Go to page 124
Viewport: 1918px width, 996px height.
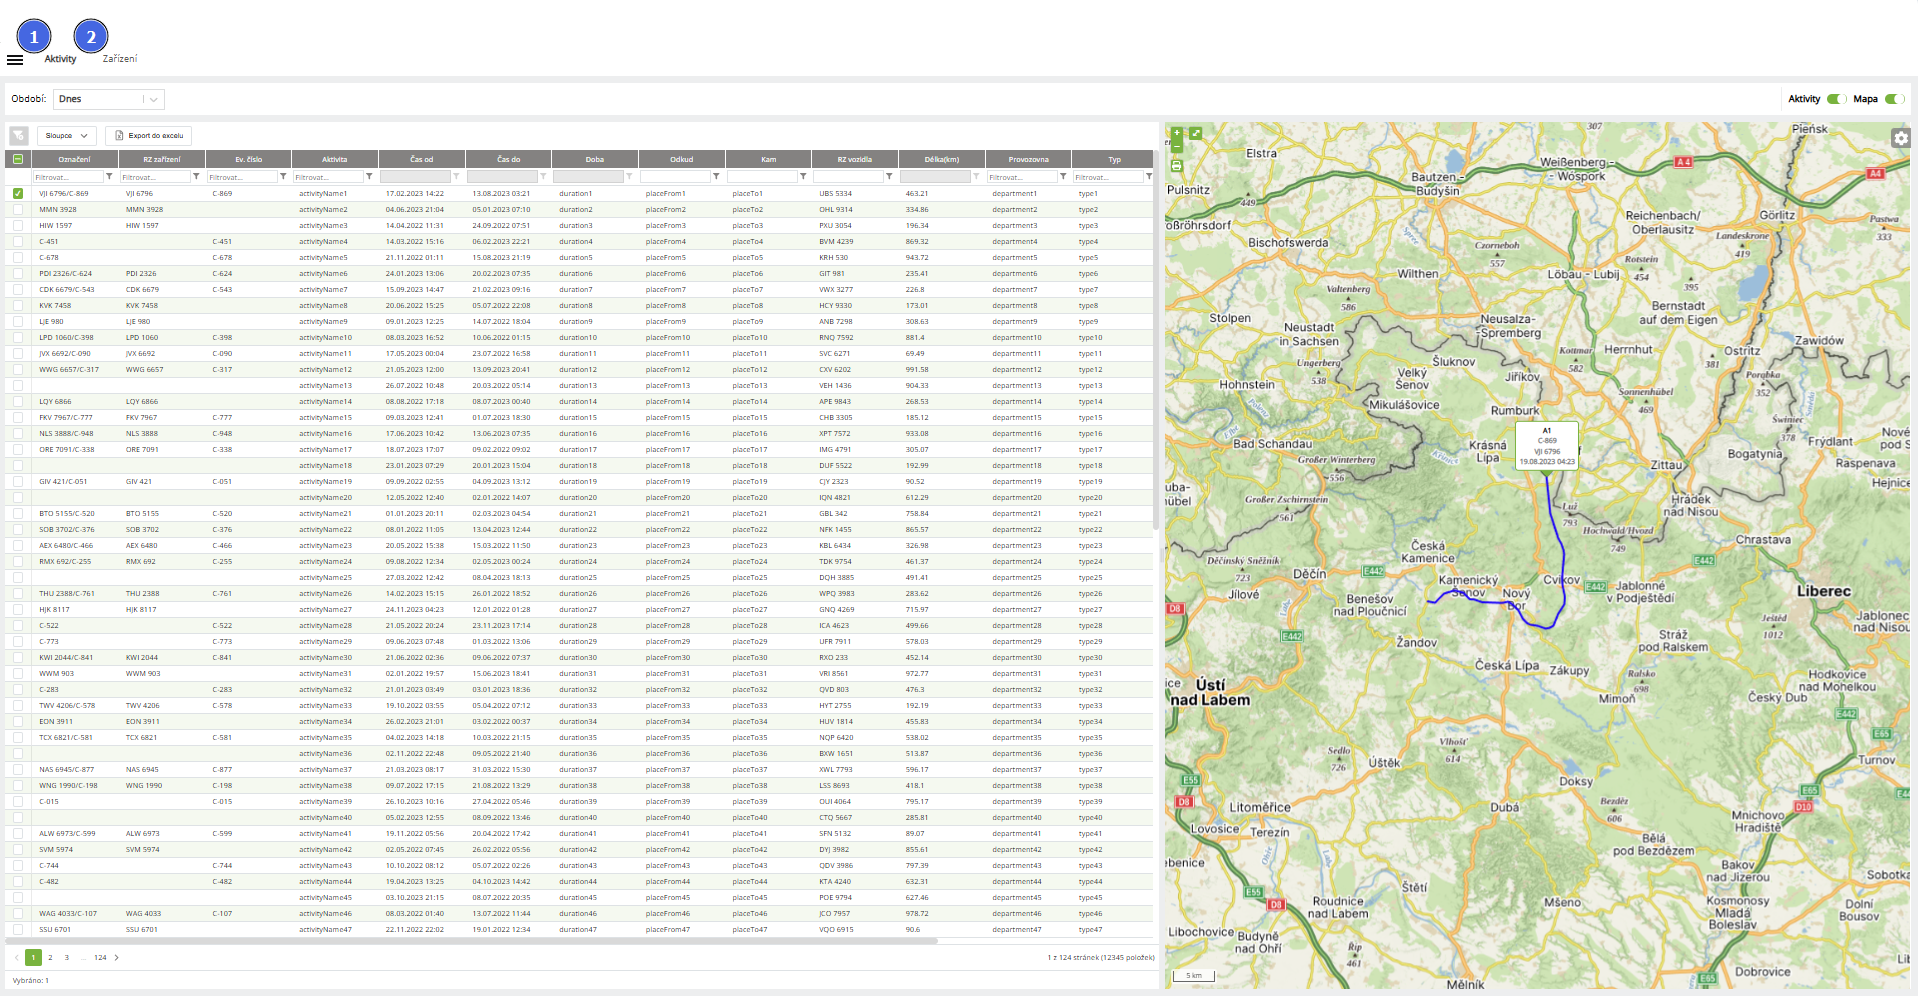100,958
